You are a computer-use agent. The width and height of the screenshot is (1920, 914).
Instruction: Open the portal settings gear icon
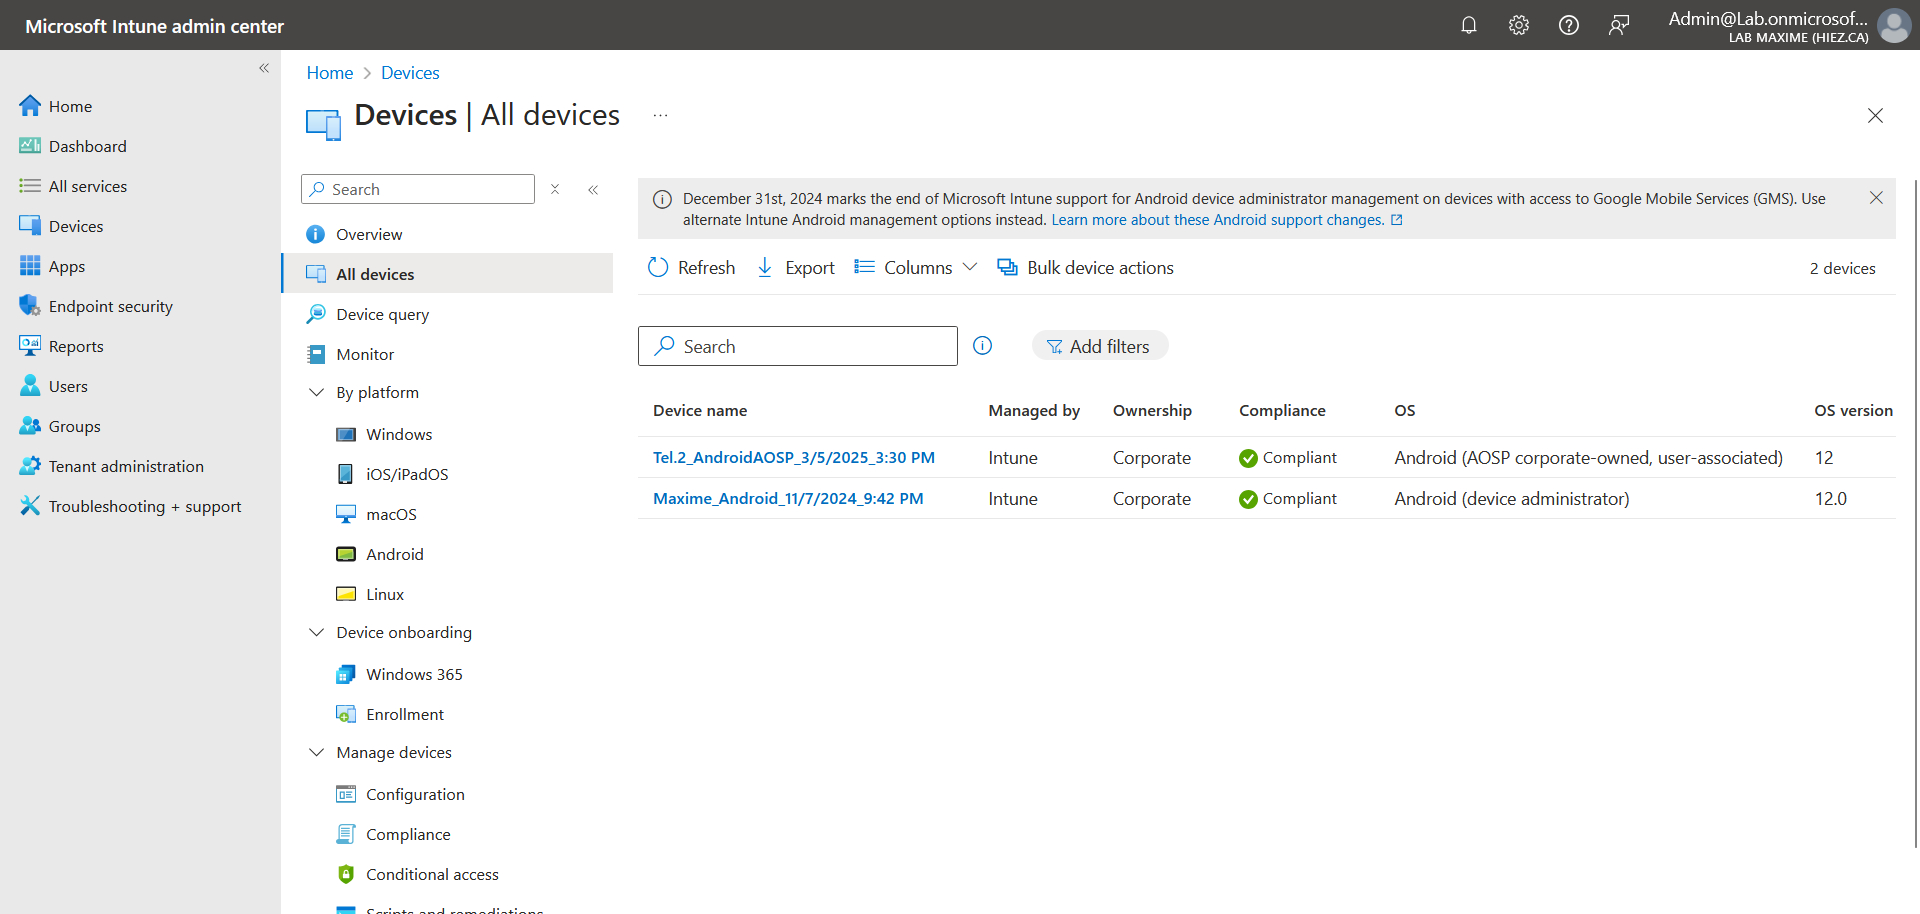[x=1518, y=25]
